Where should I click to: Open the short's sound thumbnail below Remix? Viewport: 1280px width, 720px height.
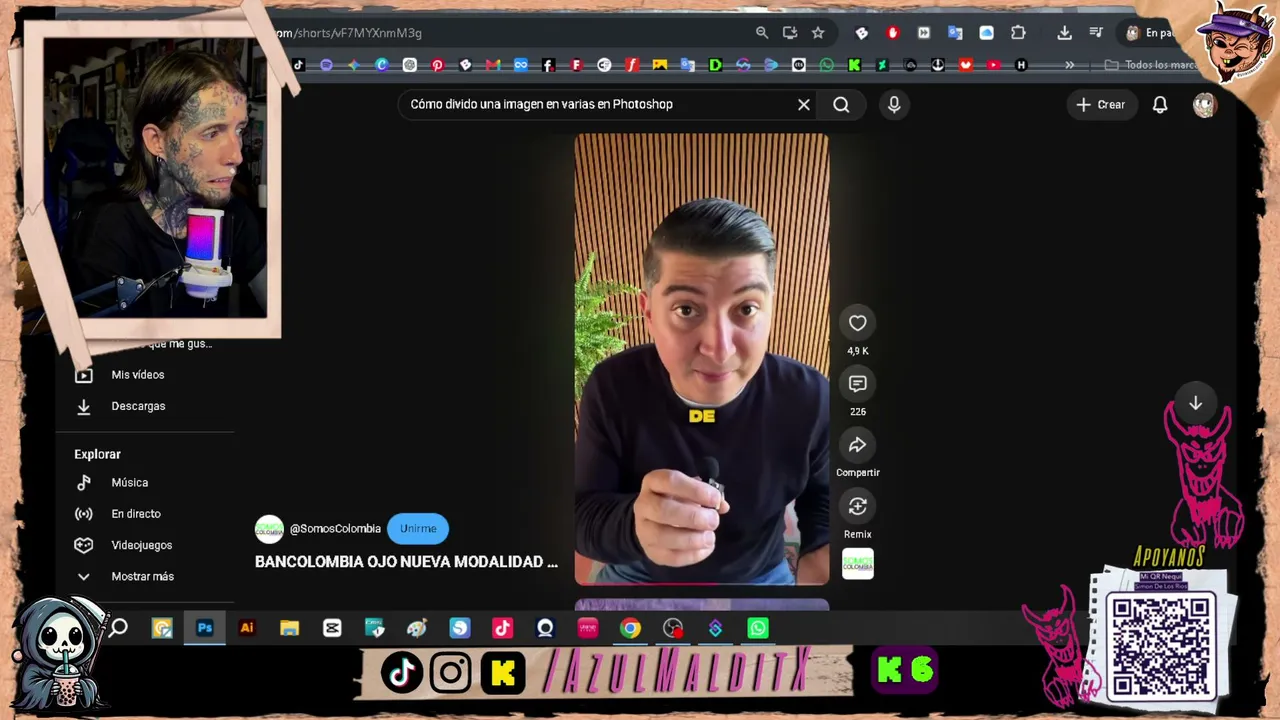(x=857, y=563)
